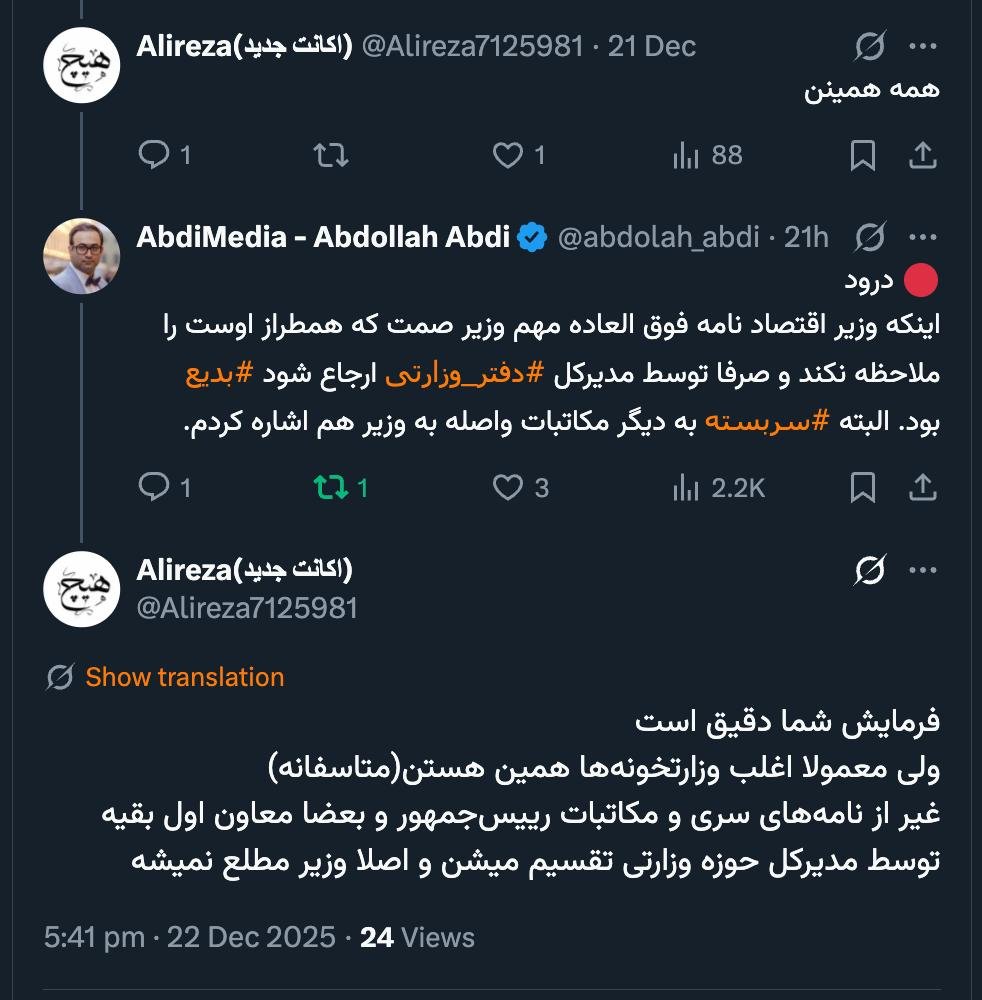
Task: Click Show translation link
Action: pos(184,677)
